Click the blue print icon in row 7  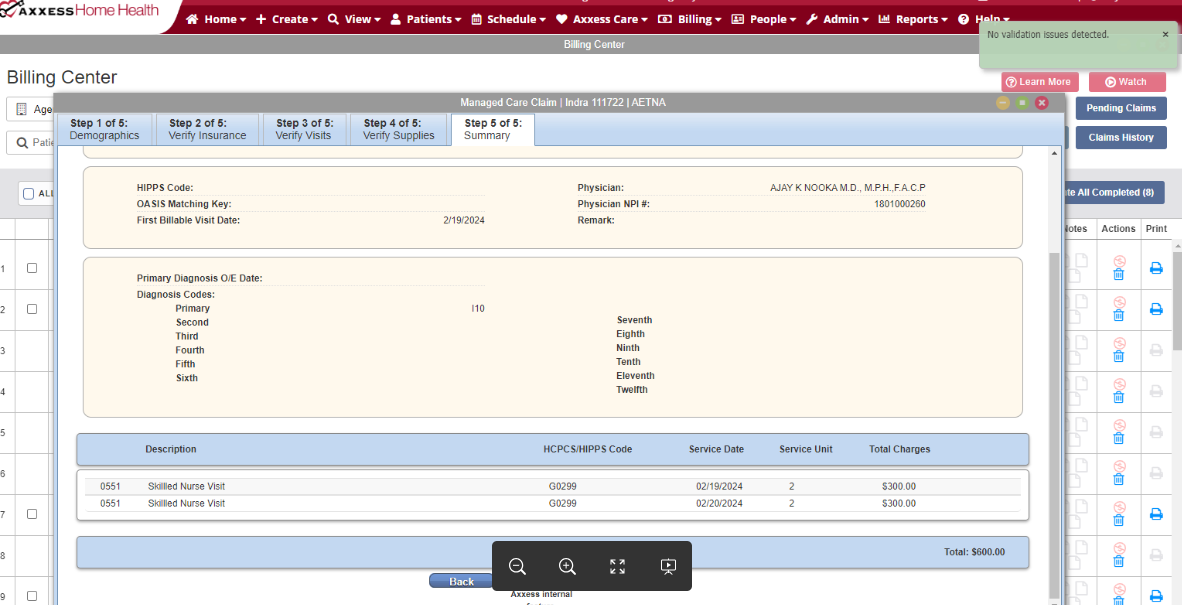[1156, 514]
